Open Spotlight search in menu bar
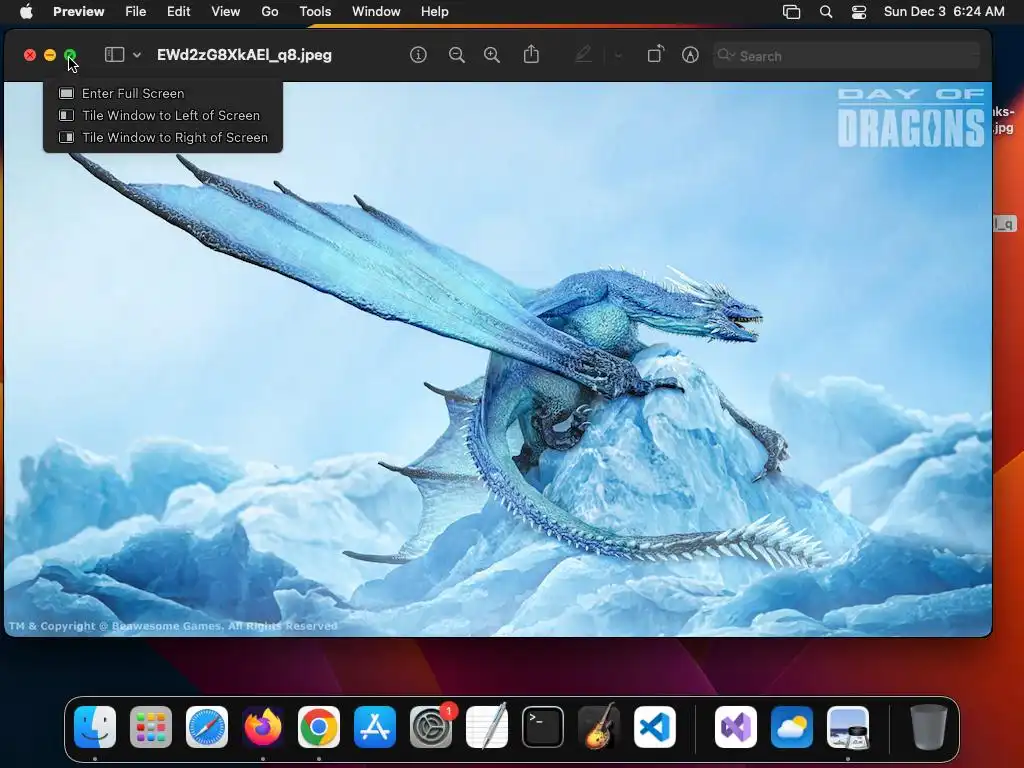Screen dimensions: 1024x768 click(825, 12)
